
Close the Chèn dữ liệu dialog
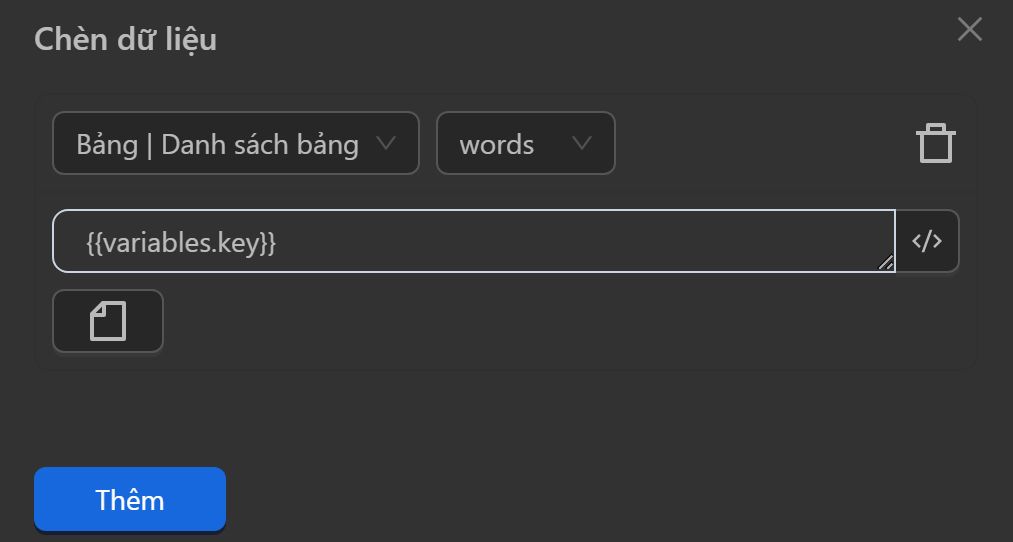coord(969,30)
